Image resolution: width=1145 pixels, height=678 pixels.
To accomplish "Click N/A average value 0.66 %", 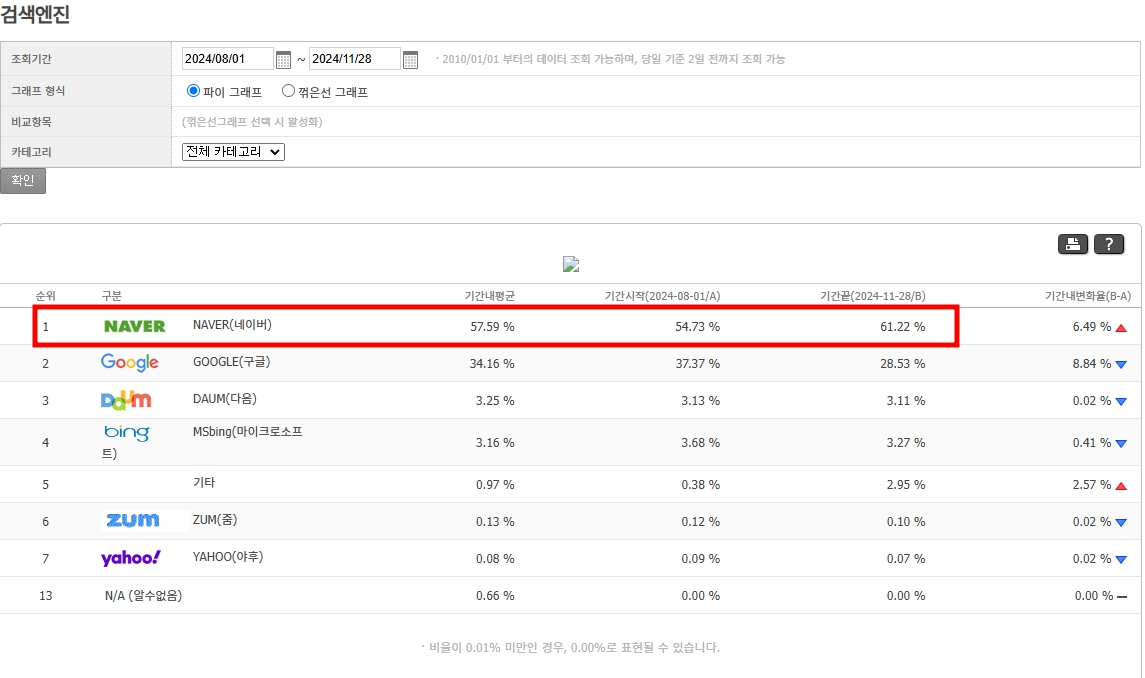I will pos(495,596).
